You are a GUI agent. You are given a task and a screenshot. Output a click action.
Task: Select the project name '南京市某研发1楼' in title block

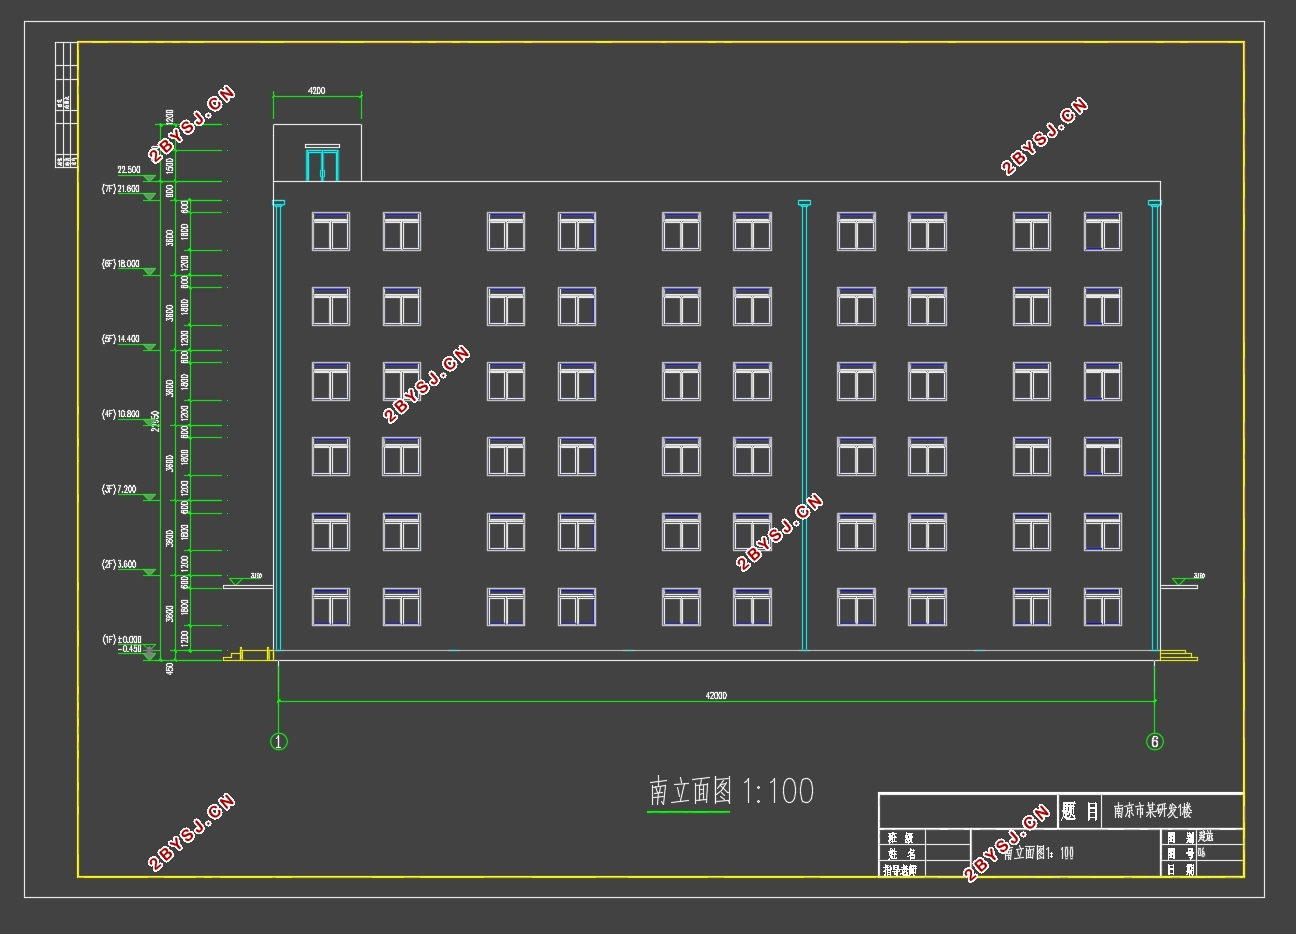[x=1152, y=811]
